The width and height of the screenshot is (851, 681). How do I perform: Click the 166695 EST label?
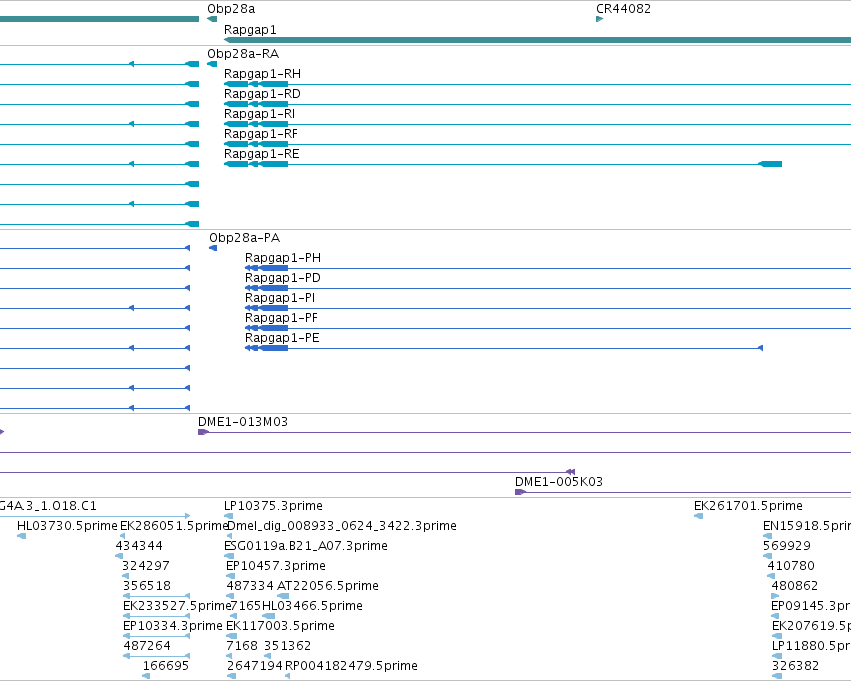(166, 666)
